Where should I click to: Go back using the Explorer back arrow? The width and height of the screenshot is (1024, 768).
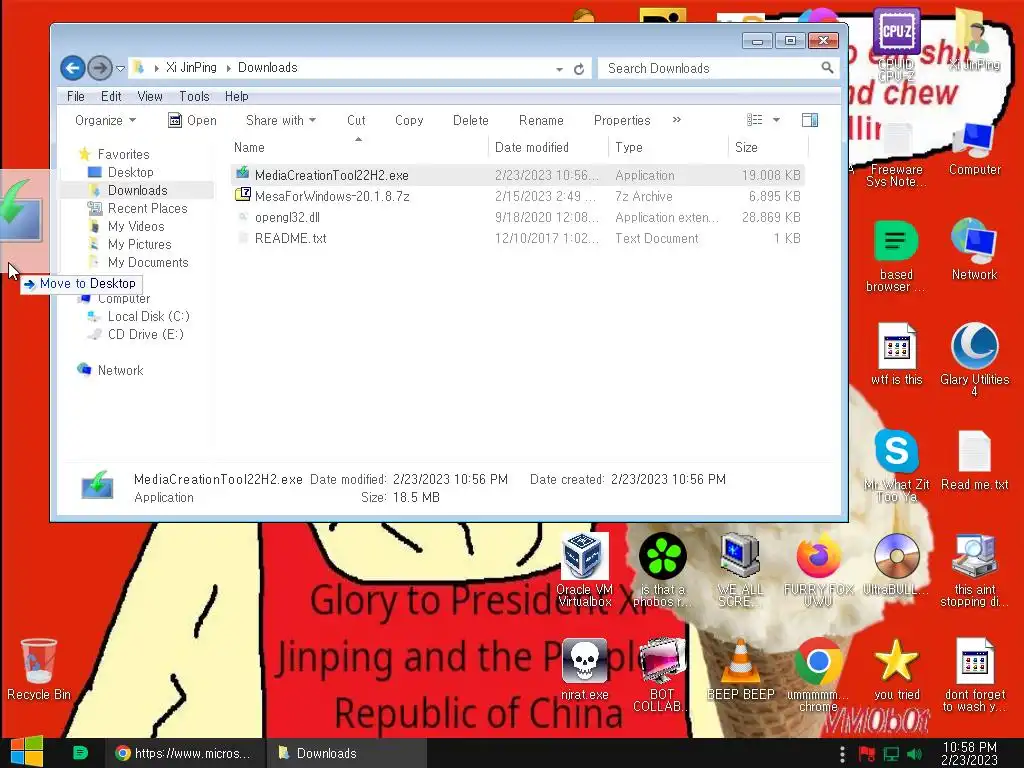tap(72, 67)
